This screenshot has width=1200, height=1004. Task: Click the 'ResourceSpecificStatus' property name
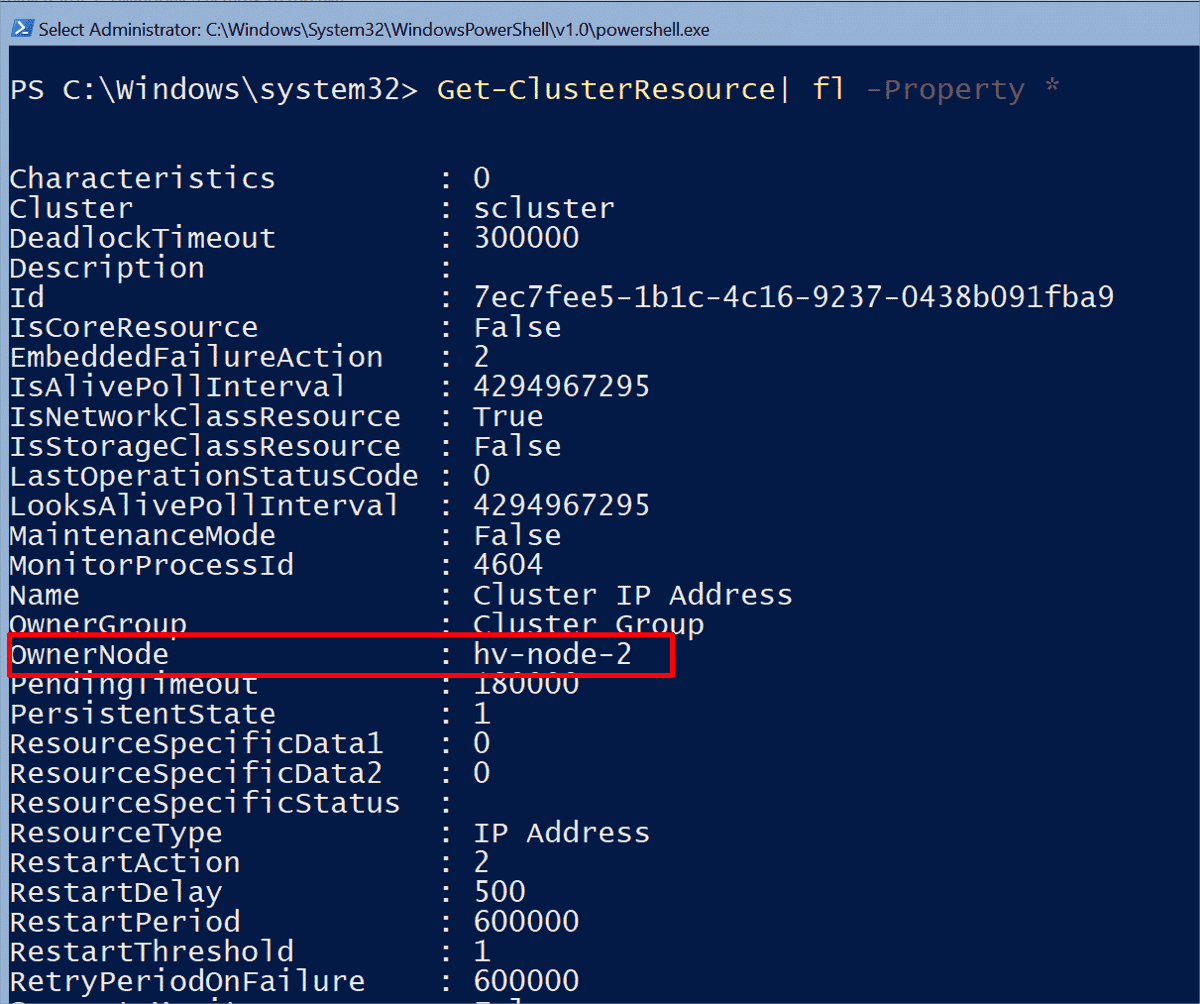pyautogui.click(x=205, y=803)
